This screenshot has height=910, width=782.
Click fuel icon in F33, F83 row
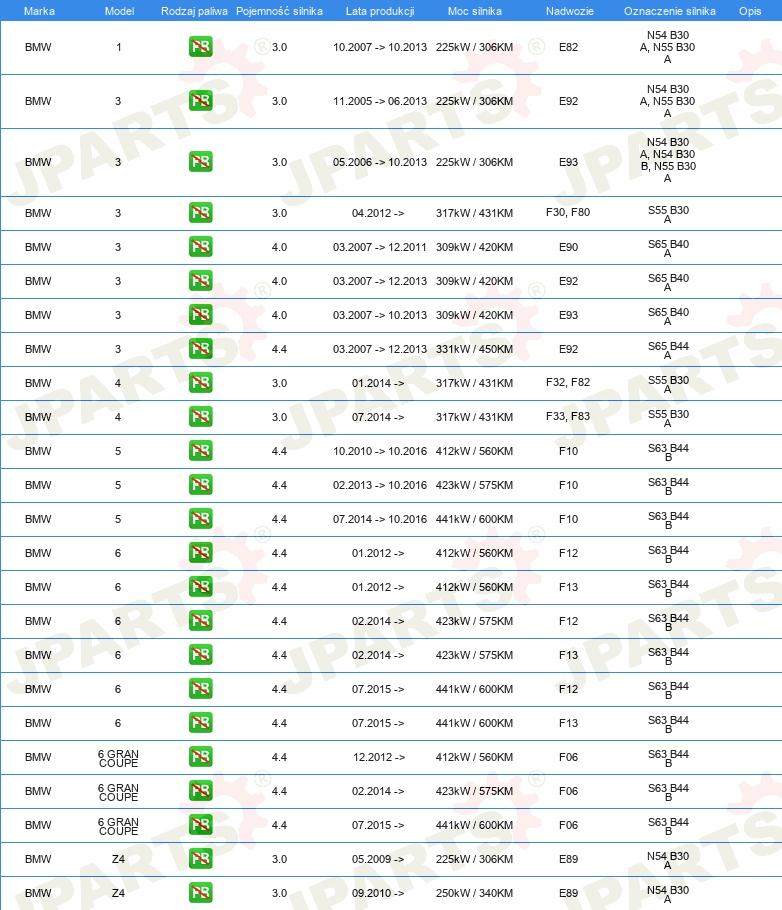click(200, 417)
